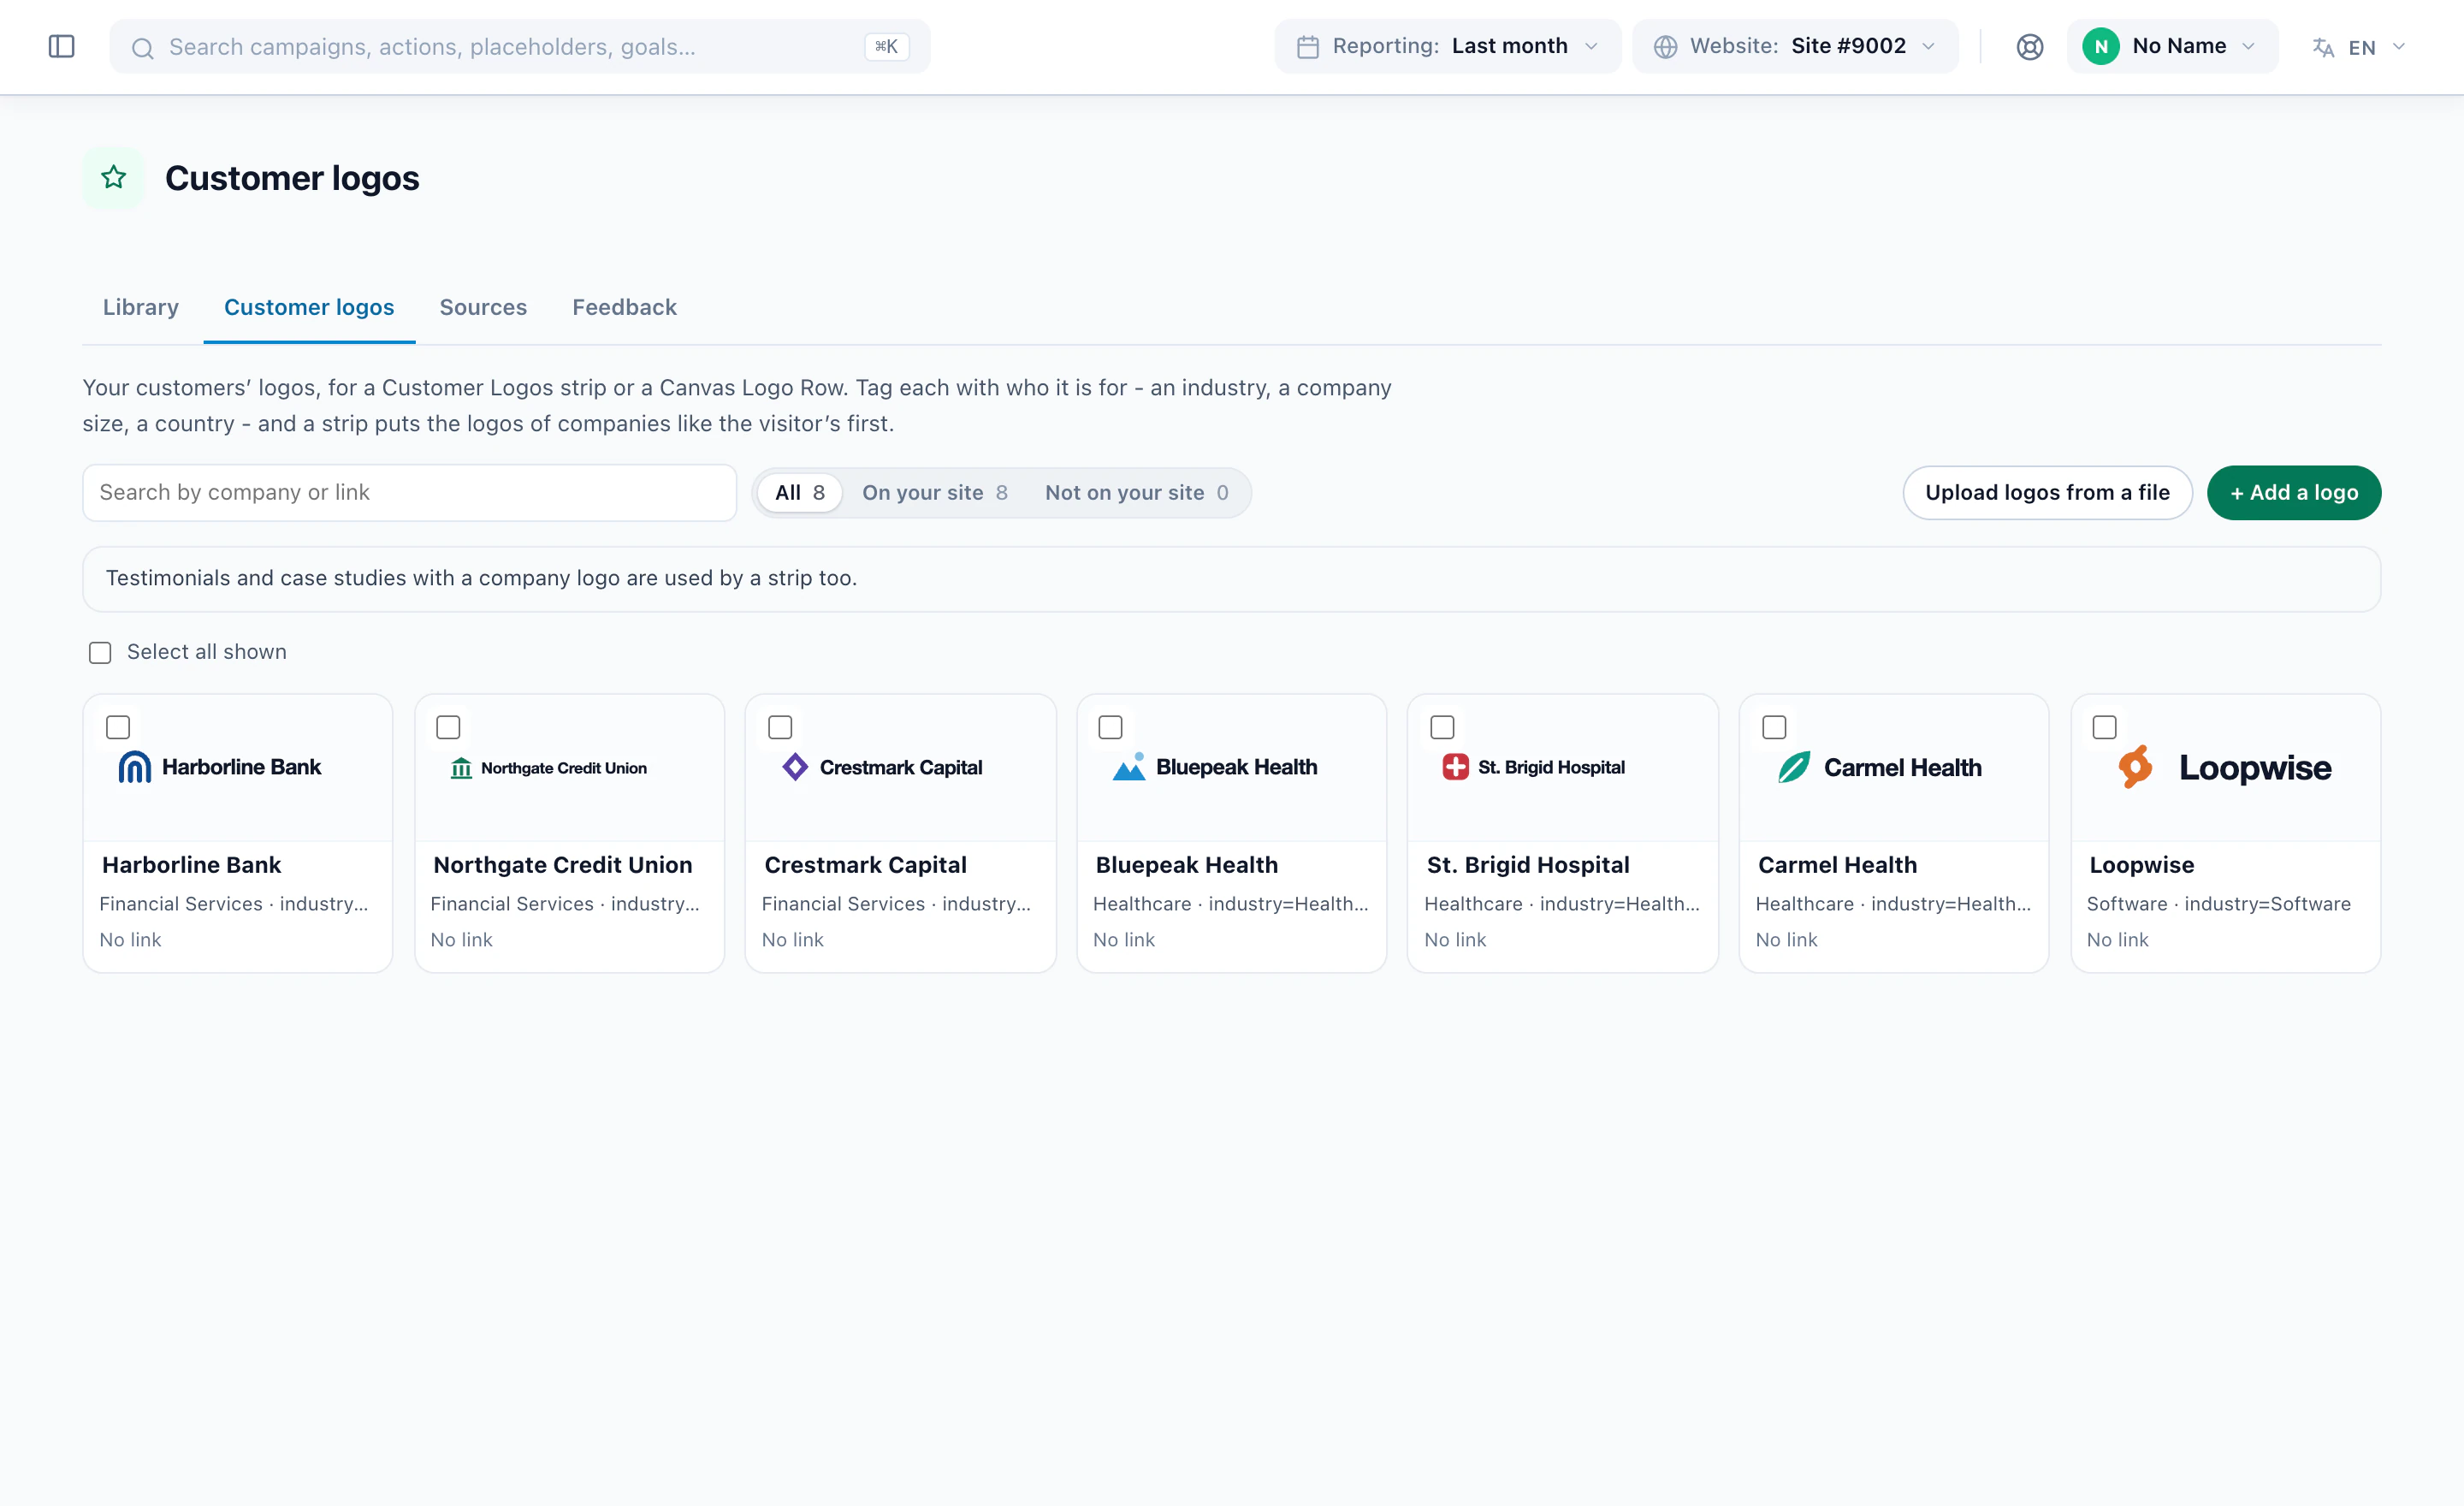The height and width of the screenshot is (1506, 2464).
Task: Select the Customer logos tab
Action: [x=309, y=307]
